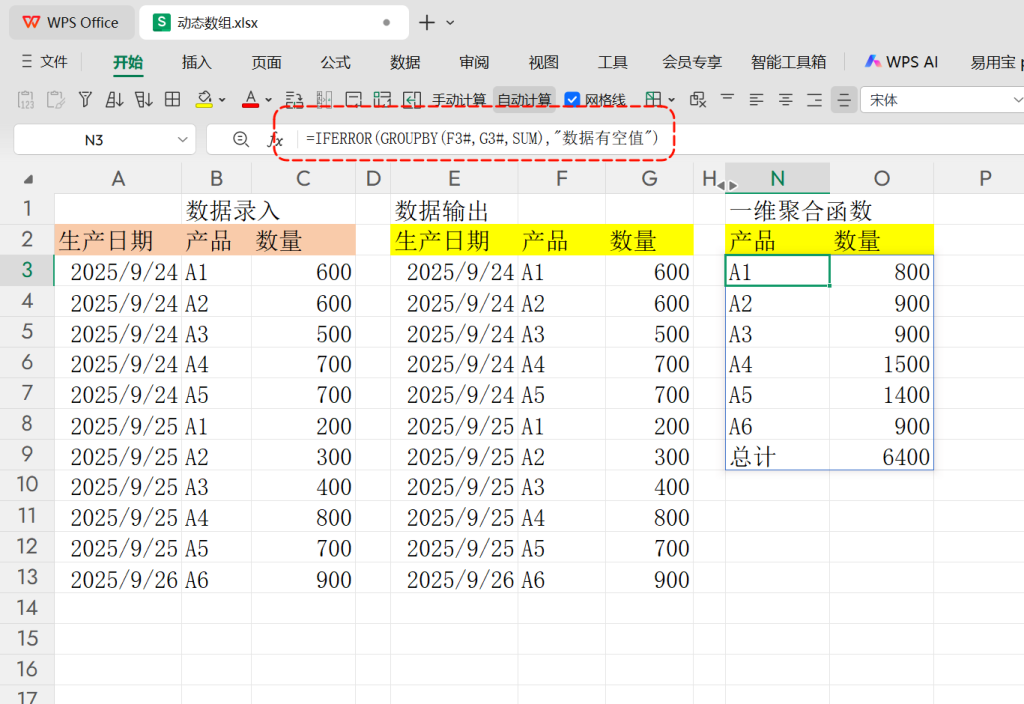Viewport: 1024px width, 704px height.
Task: Sort ascending using the A-down arrow icon
Action: 114,100
